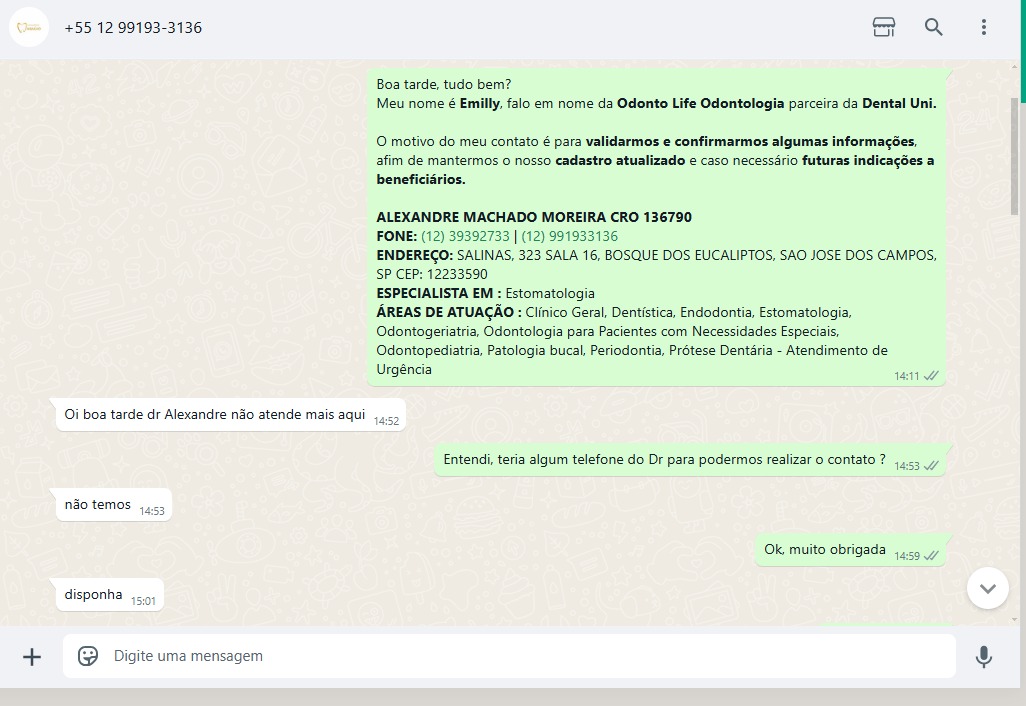This screenshot has width=1026, height=706.
Task: Open the business catalog storefront icon
Action: pos(883,27)
